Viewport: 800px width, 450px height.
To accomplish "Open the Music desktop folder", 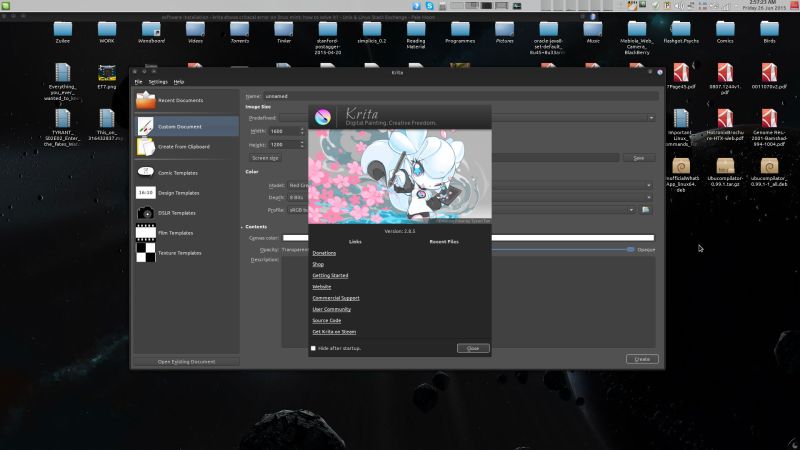I will coord(593,32).
